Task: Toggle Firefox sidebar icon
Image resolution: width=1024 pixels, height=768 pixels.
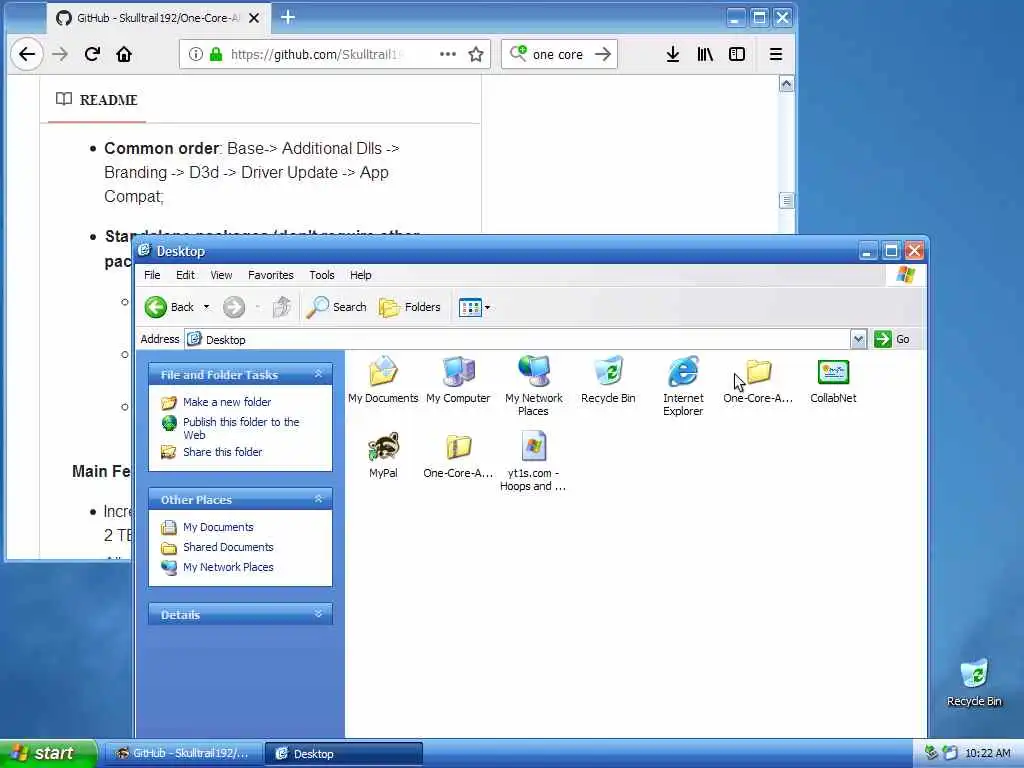Action: [x=737, y=54]
